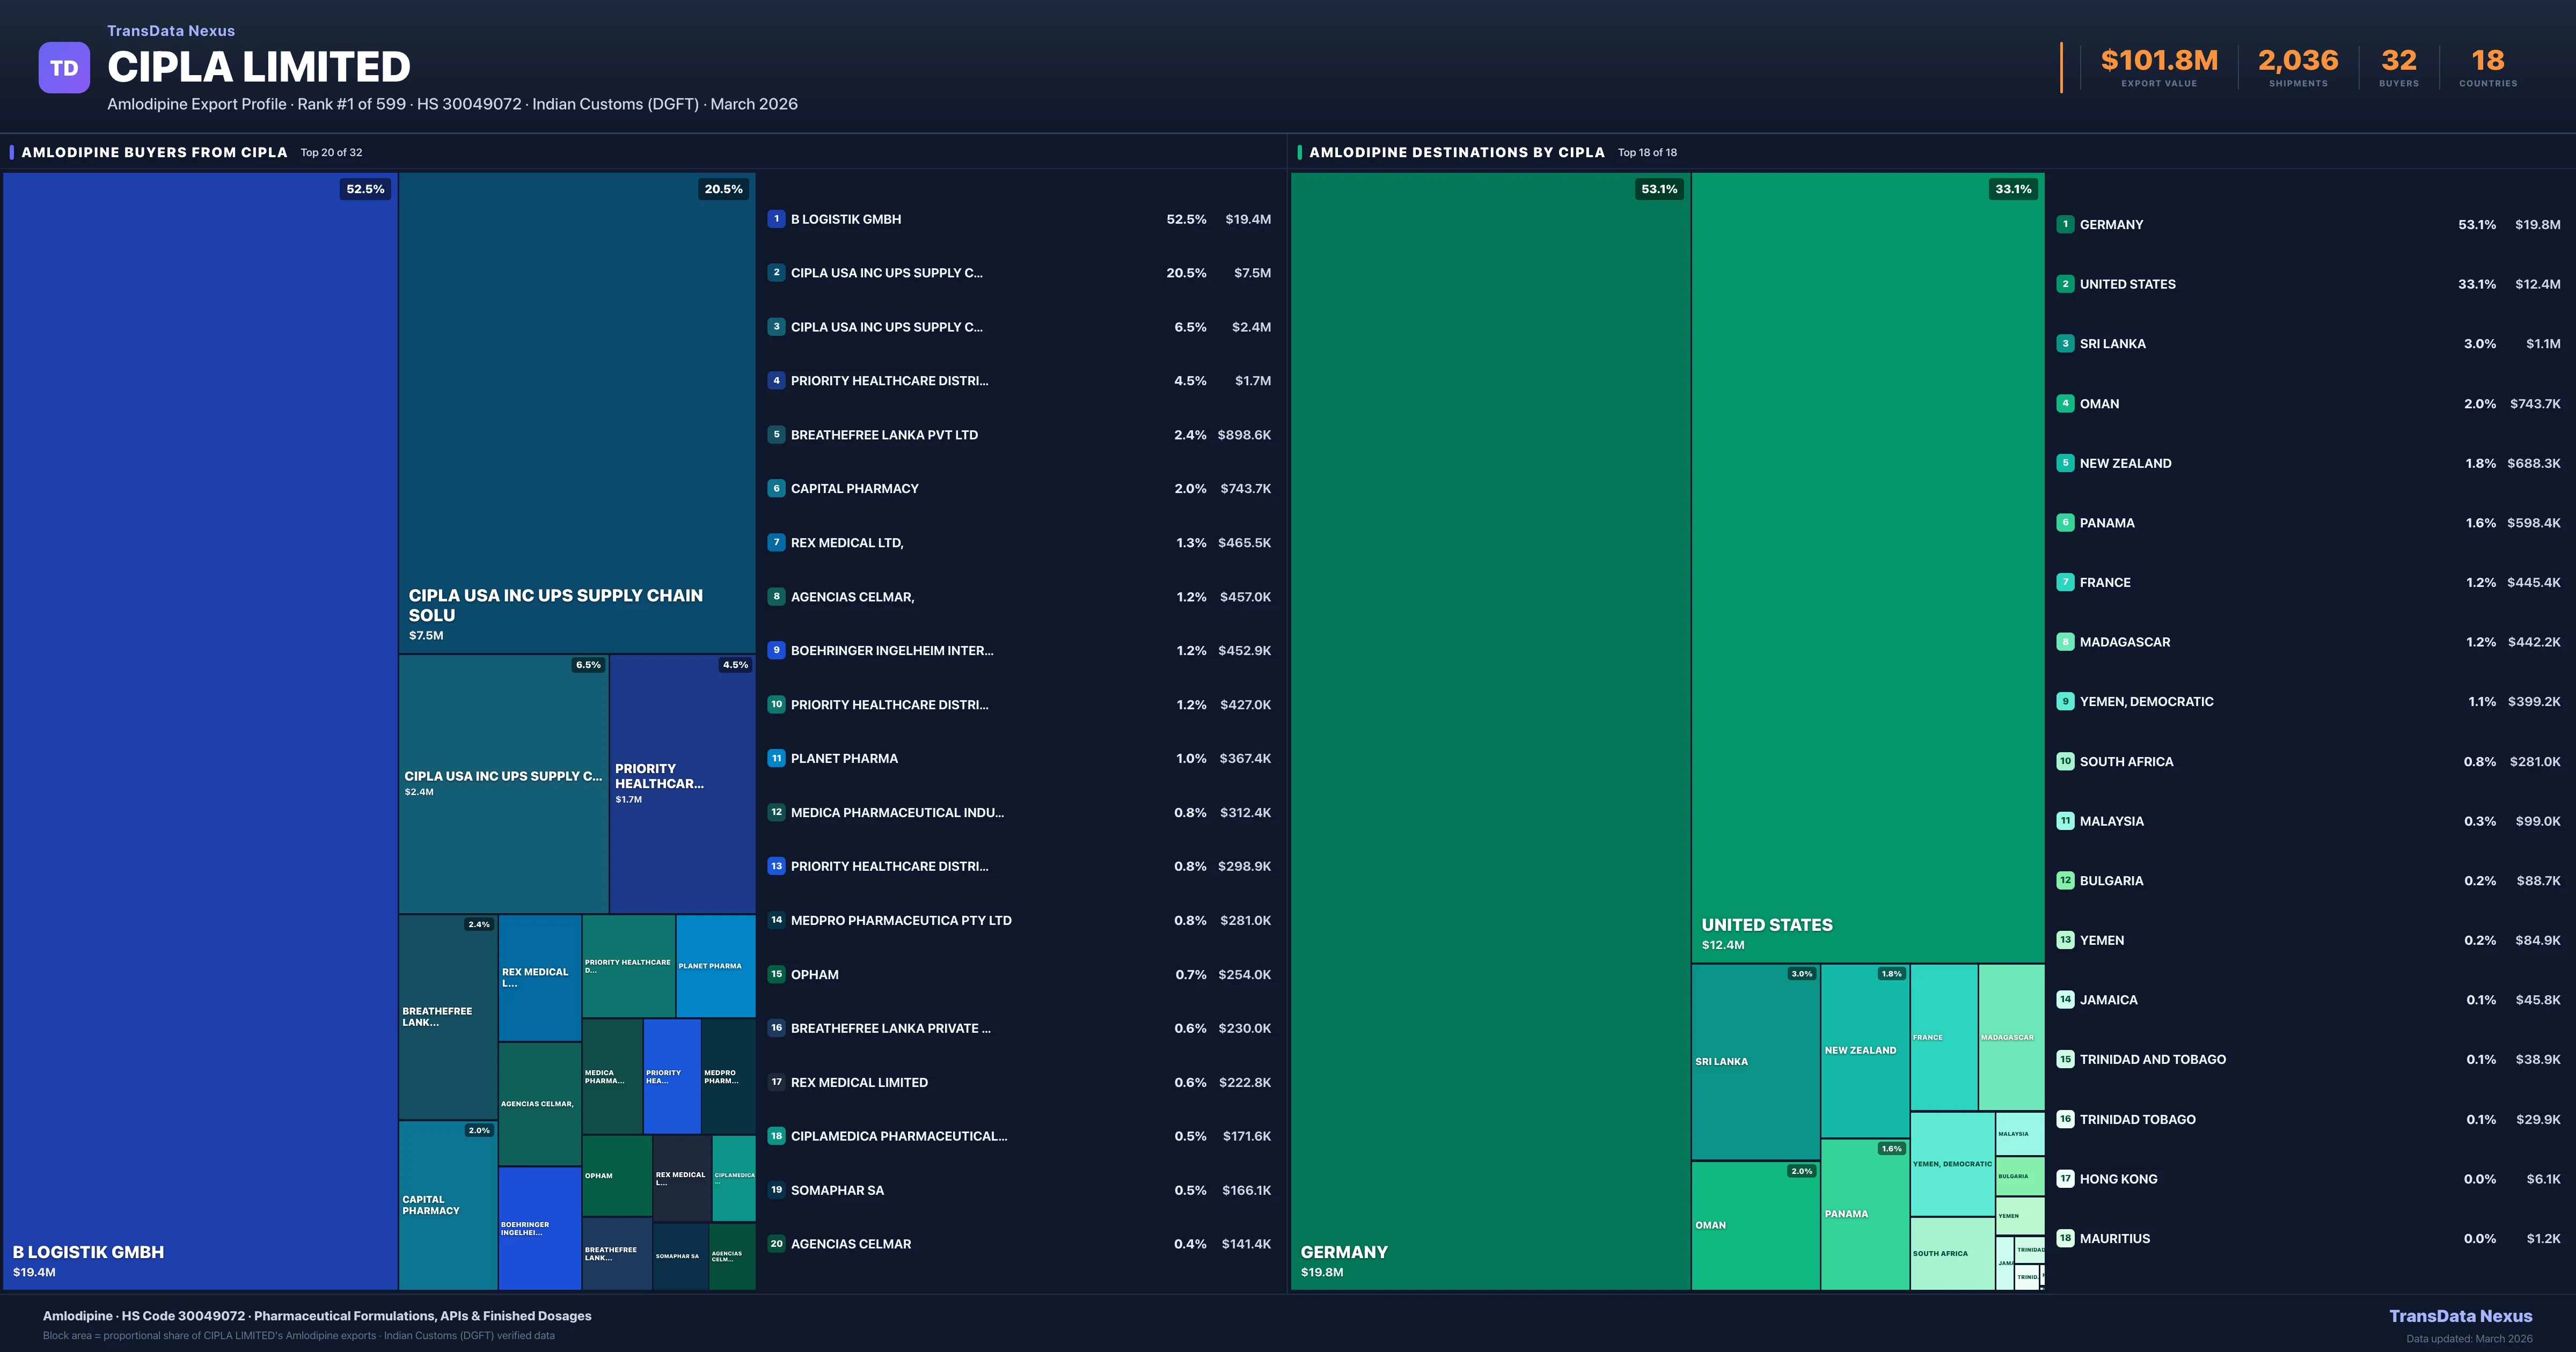Image resolution: width=2576 pixels, height=1352 pixels.
Task: Click the GERMANY treemap block
Action: tap(1489, 730)
